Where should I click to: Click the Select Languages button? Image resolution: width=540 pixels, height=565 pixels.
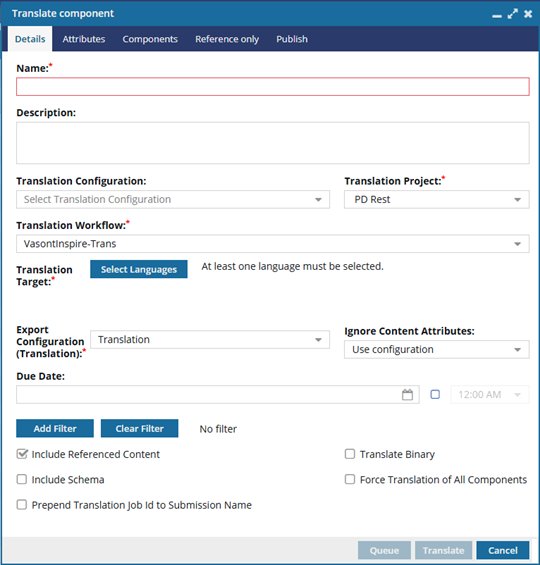pyautogui.click(x=139, y=269)
